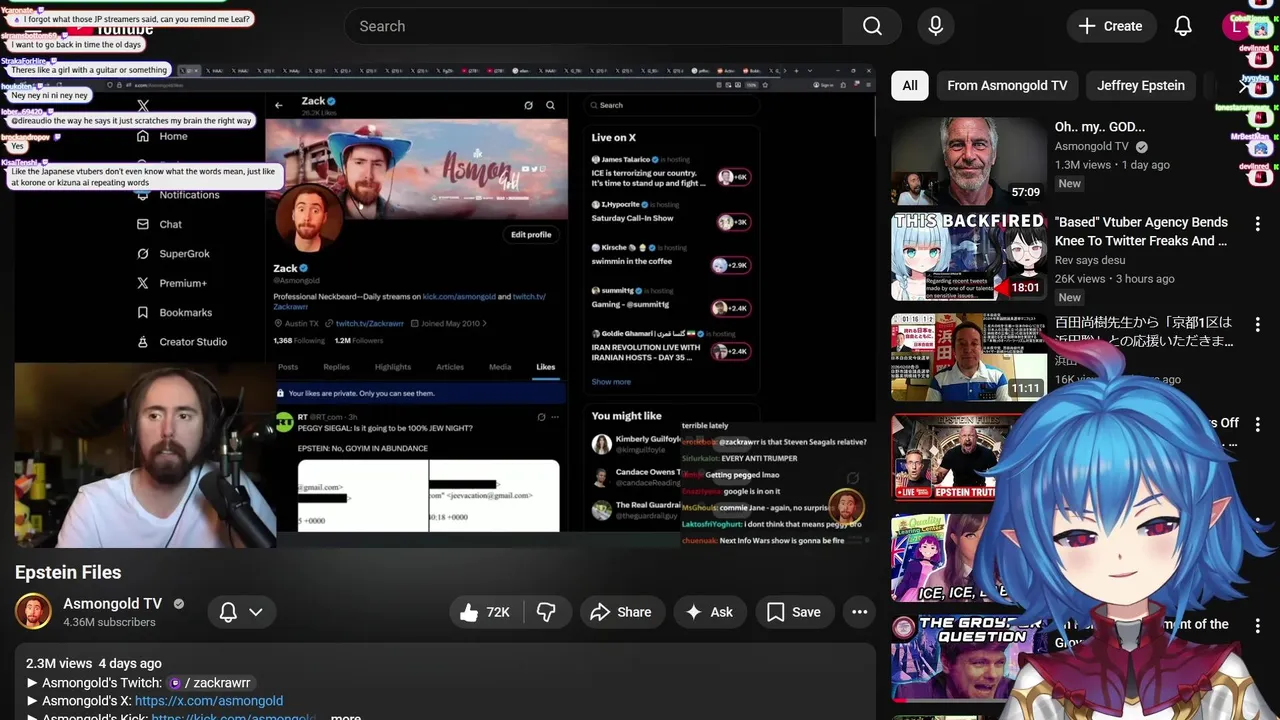Image resolution: width=1280 pixels, height=720 pixels.
Task: Click the YouTube search magnifier button
Action: (x=872, y=26)
